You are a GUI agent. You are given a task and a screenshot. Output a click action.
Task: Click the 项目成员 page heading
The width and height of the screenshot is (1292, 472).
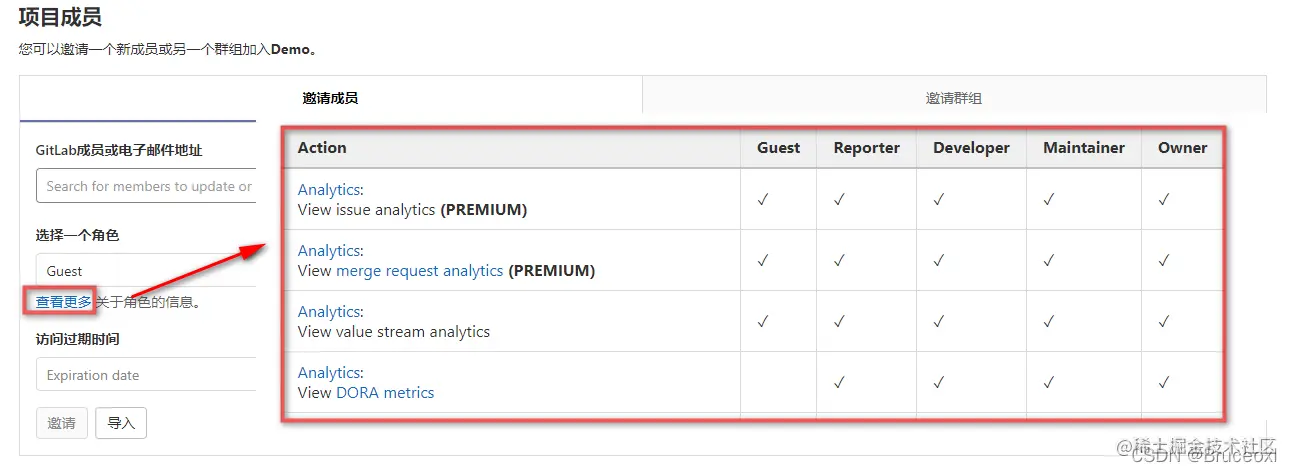60,17
